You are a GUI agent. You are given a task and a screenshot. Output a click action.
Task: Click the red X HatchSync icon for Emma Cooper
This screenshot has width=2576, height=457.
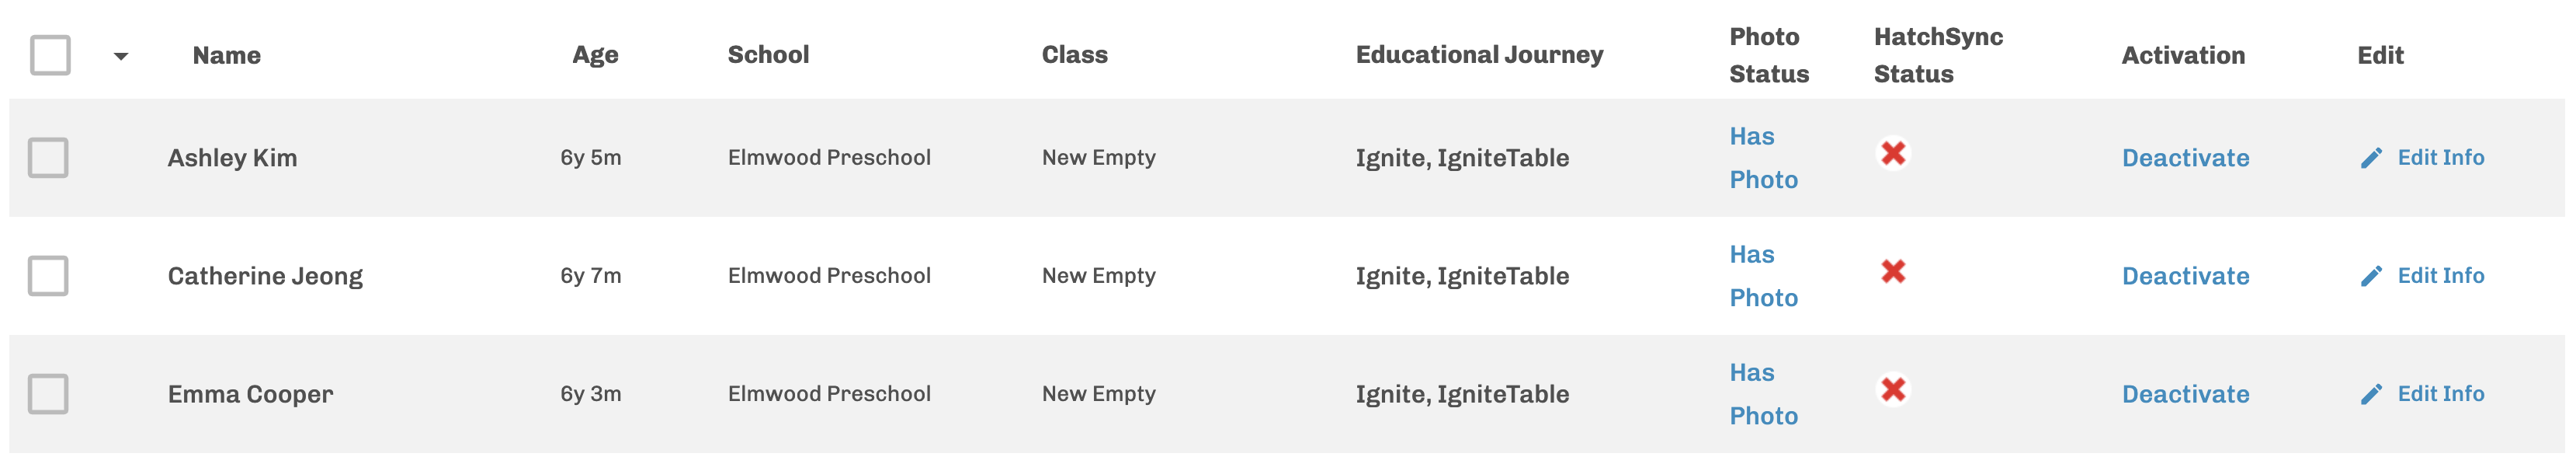(1892, 389)
